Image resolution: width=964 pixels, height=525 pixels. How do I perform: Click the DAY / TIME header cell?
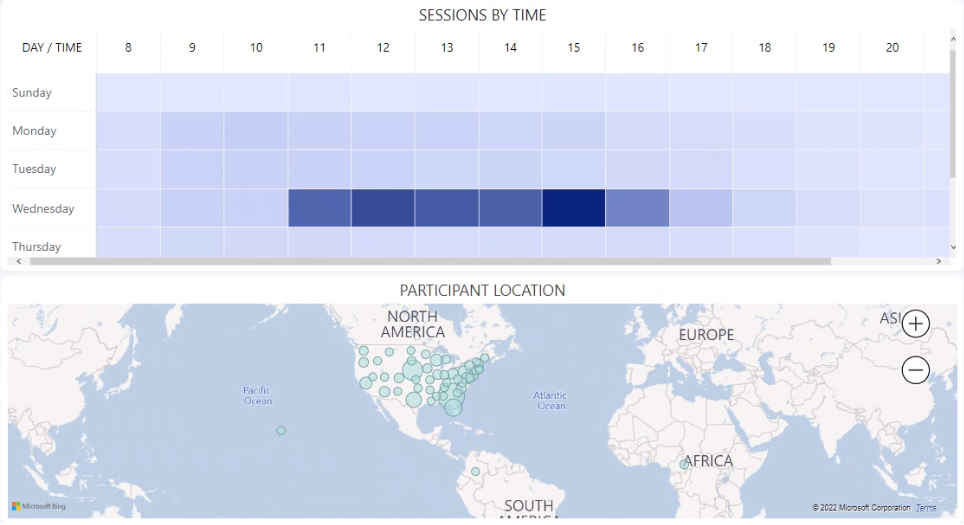(x=52, y=48)
